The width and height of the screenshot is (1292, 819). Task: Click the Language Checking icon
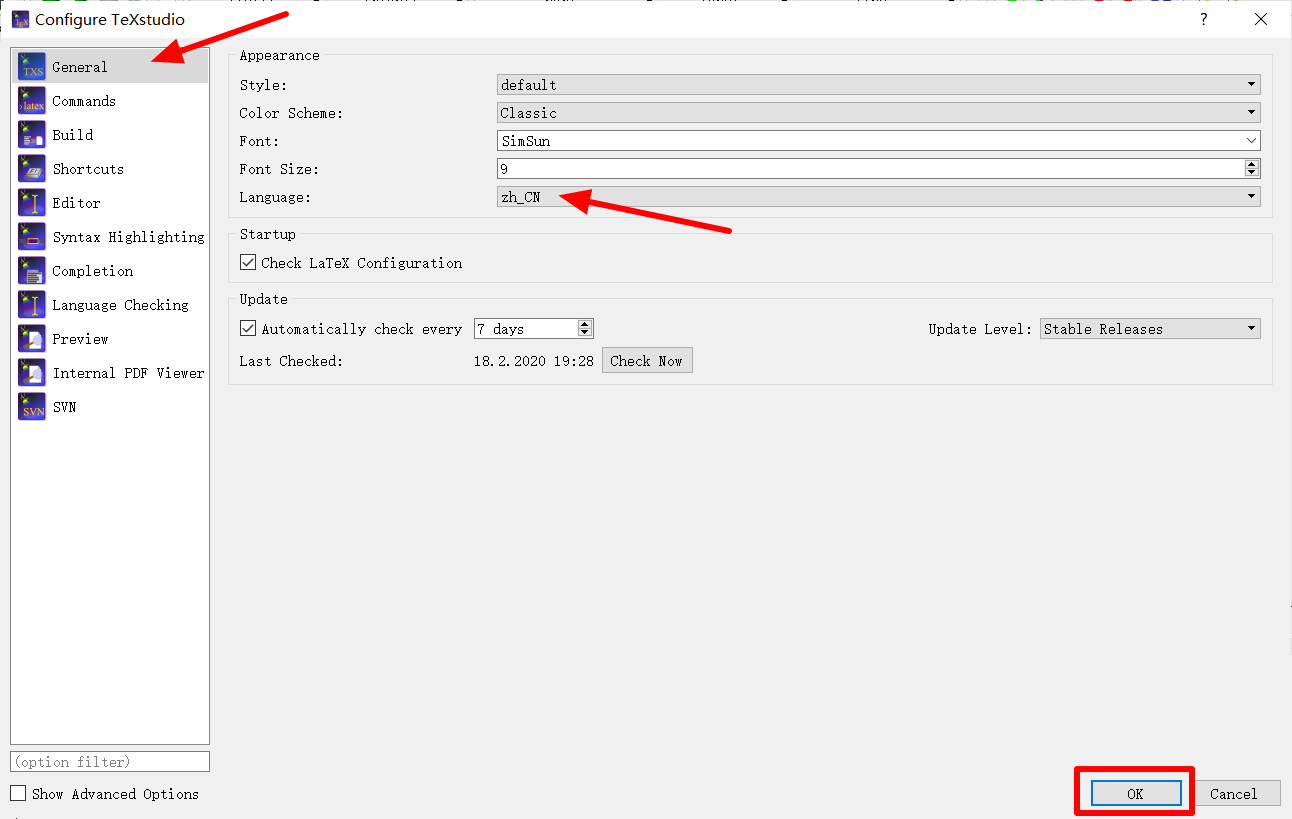click(32, 305)
